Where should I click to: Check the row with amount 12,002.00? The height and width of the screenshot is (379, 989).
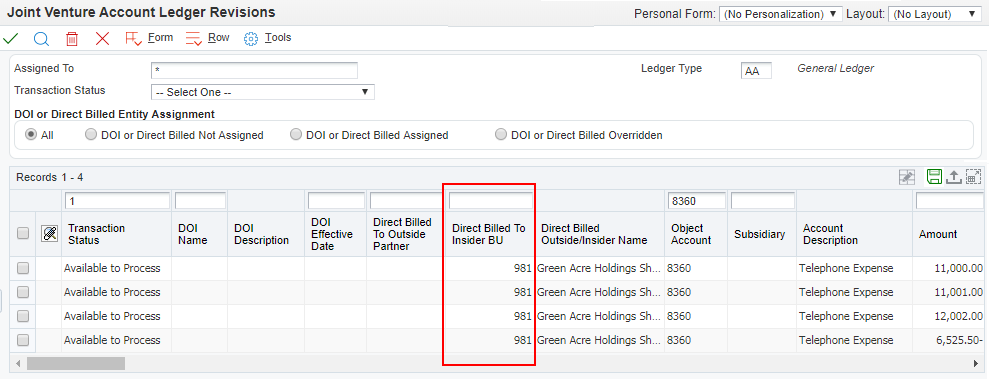(x=23, y=316)
